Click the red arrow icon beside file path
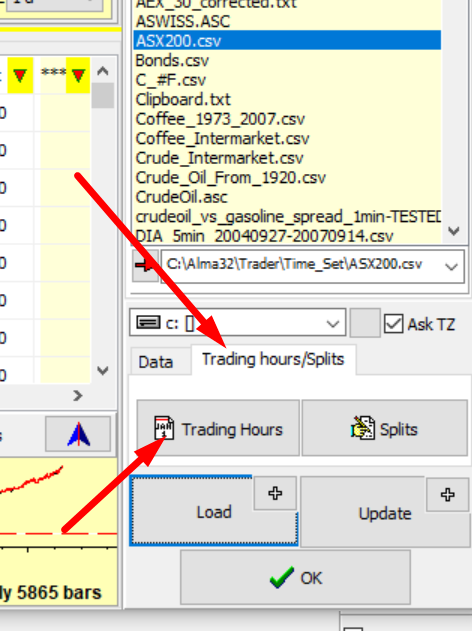 coord(145,266)
